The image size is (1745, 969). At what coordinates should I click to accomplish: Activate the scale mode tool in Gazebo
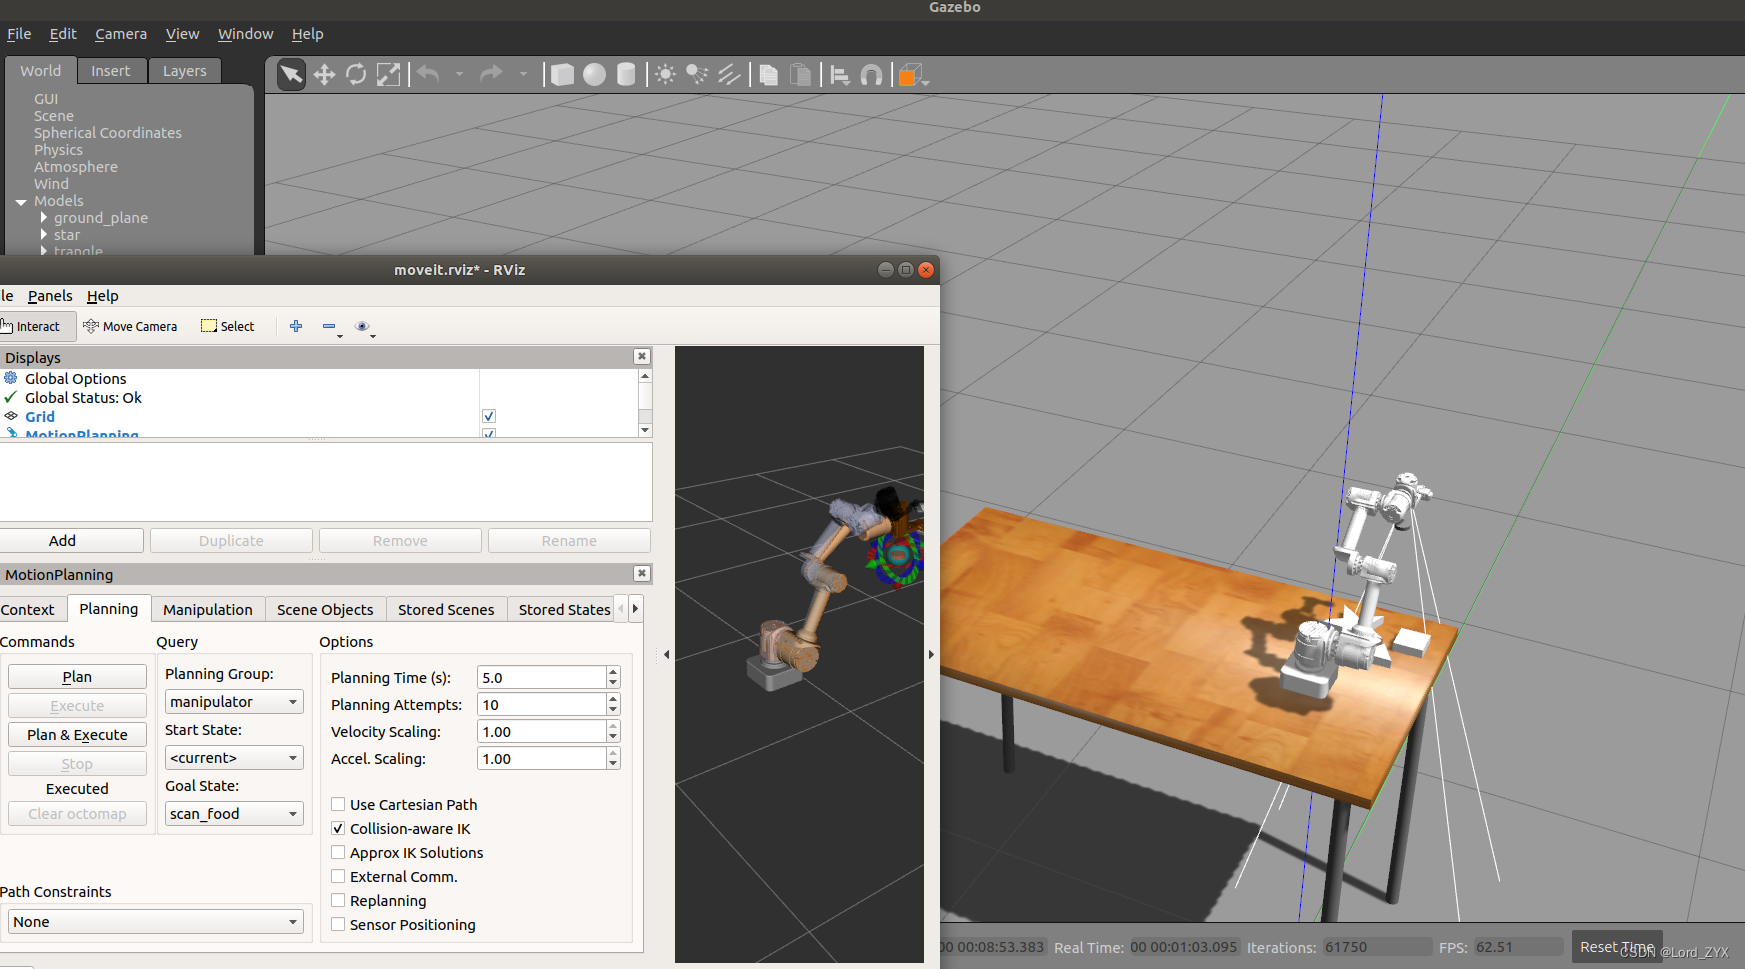point(388,75)
